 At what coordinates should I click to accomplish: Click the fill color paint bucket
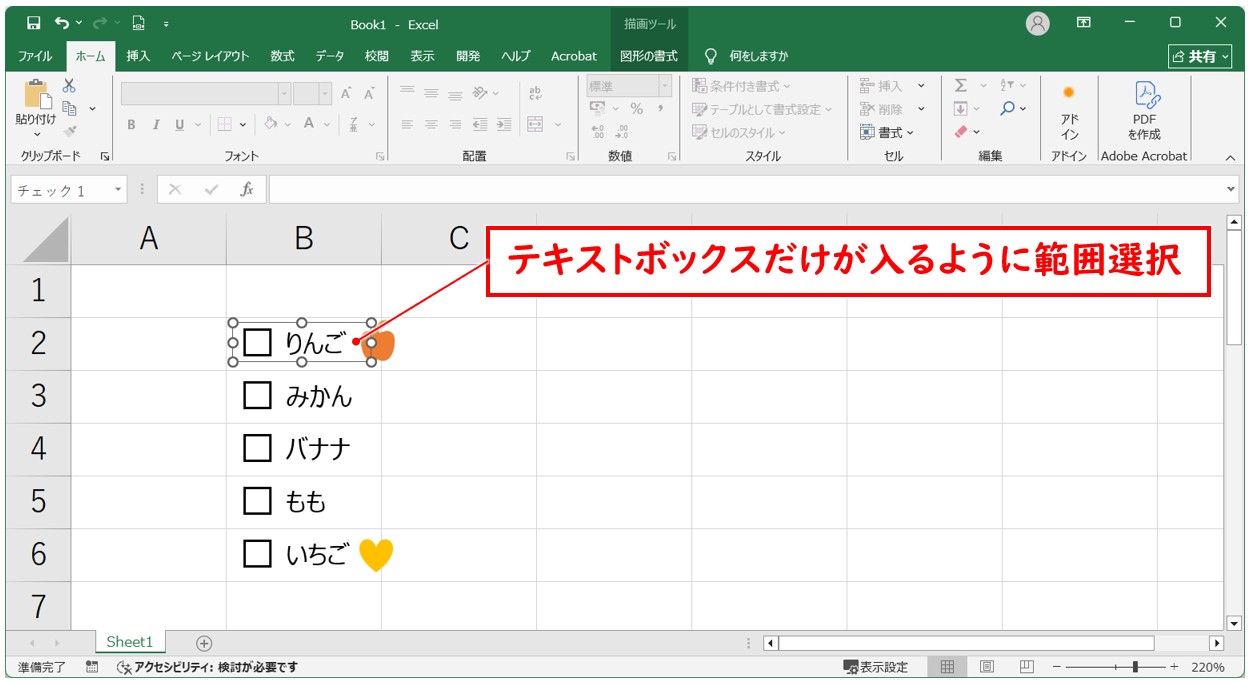(270, 124)
